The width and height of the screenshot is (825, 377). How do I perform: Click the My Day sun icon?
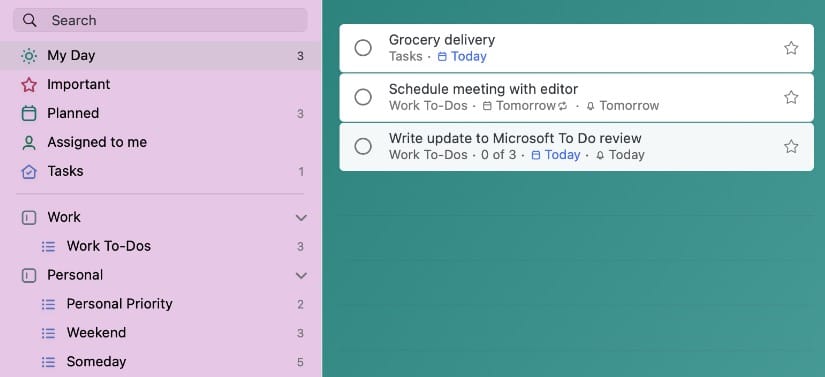coord(29,56)
